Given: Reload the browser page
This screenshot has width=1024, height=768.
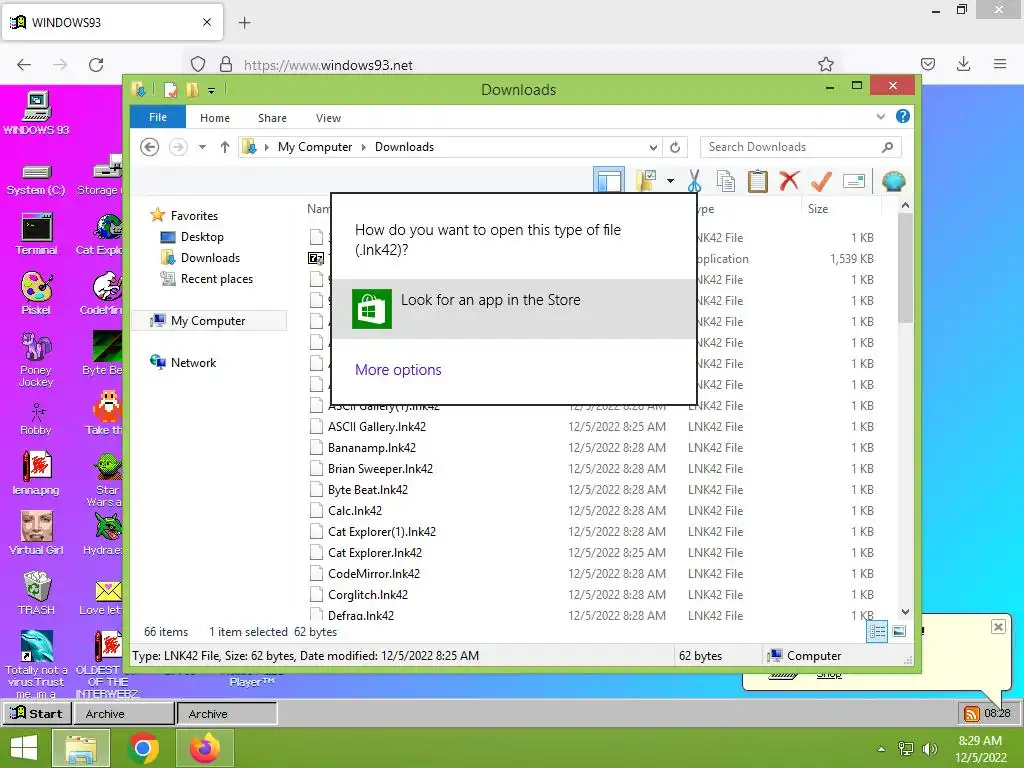Looking at the screenshot, I should pyautogui.click(x=96, y=65).
